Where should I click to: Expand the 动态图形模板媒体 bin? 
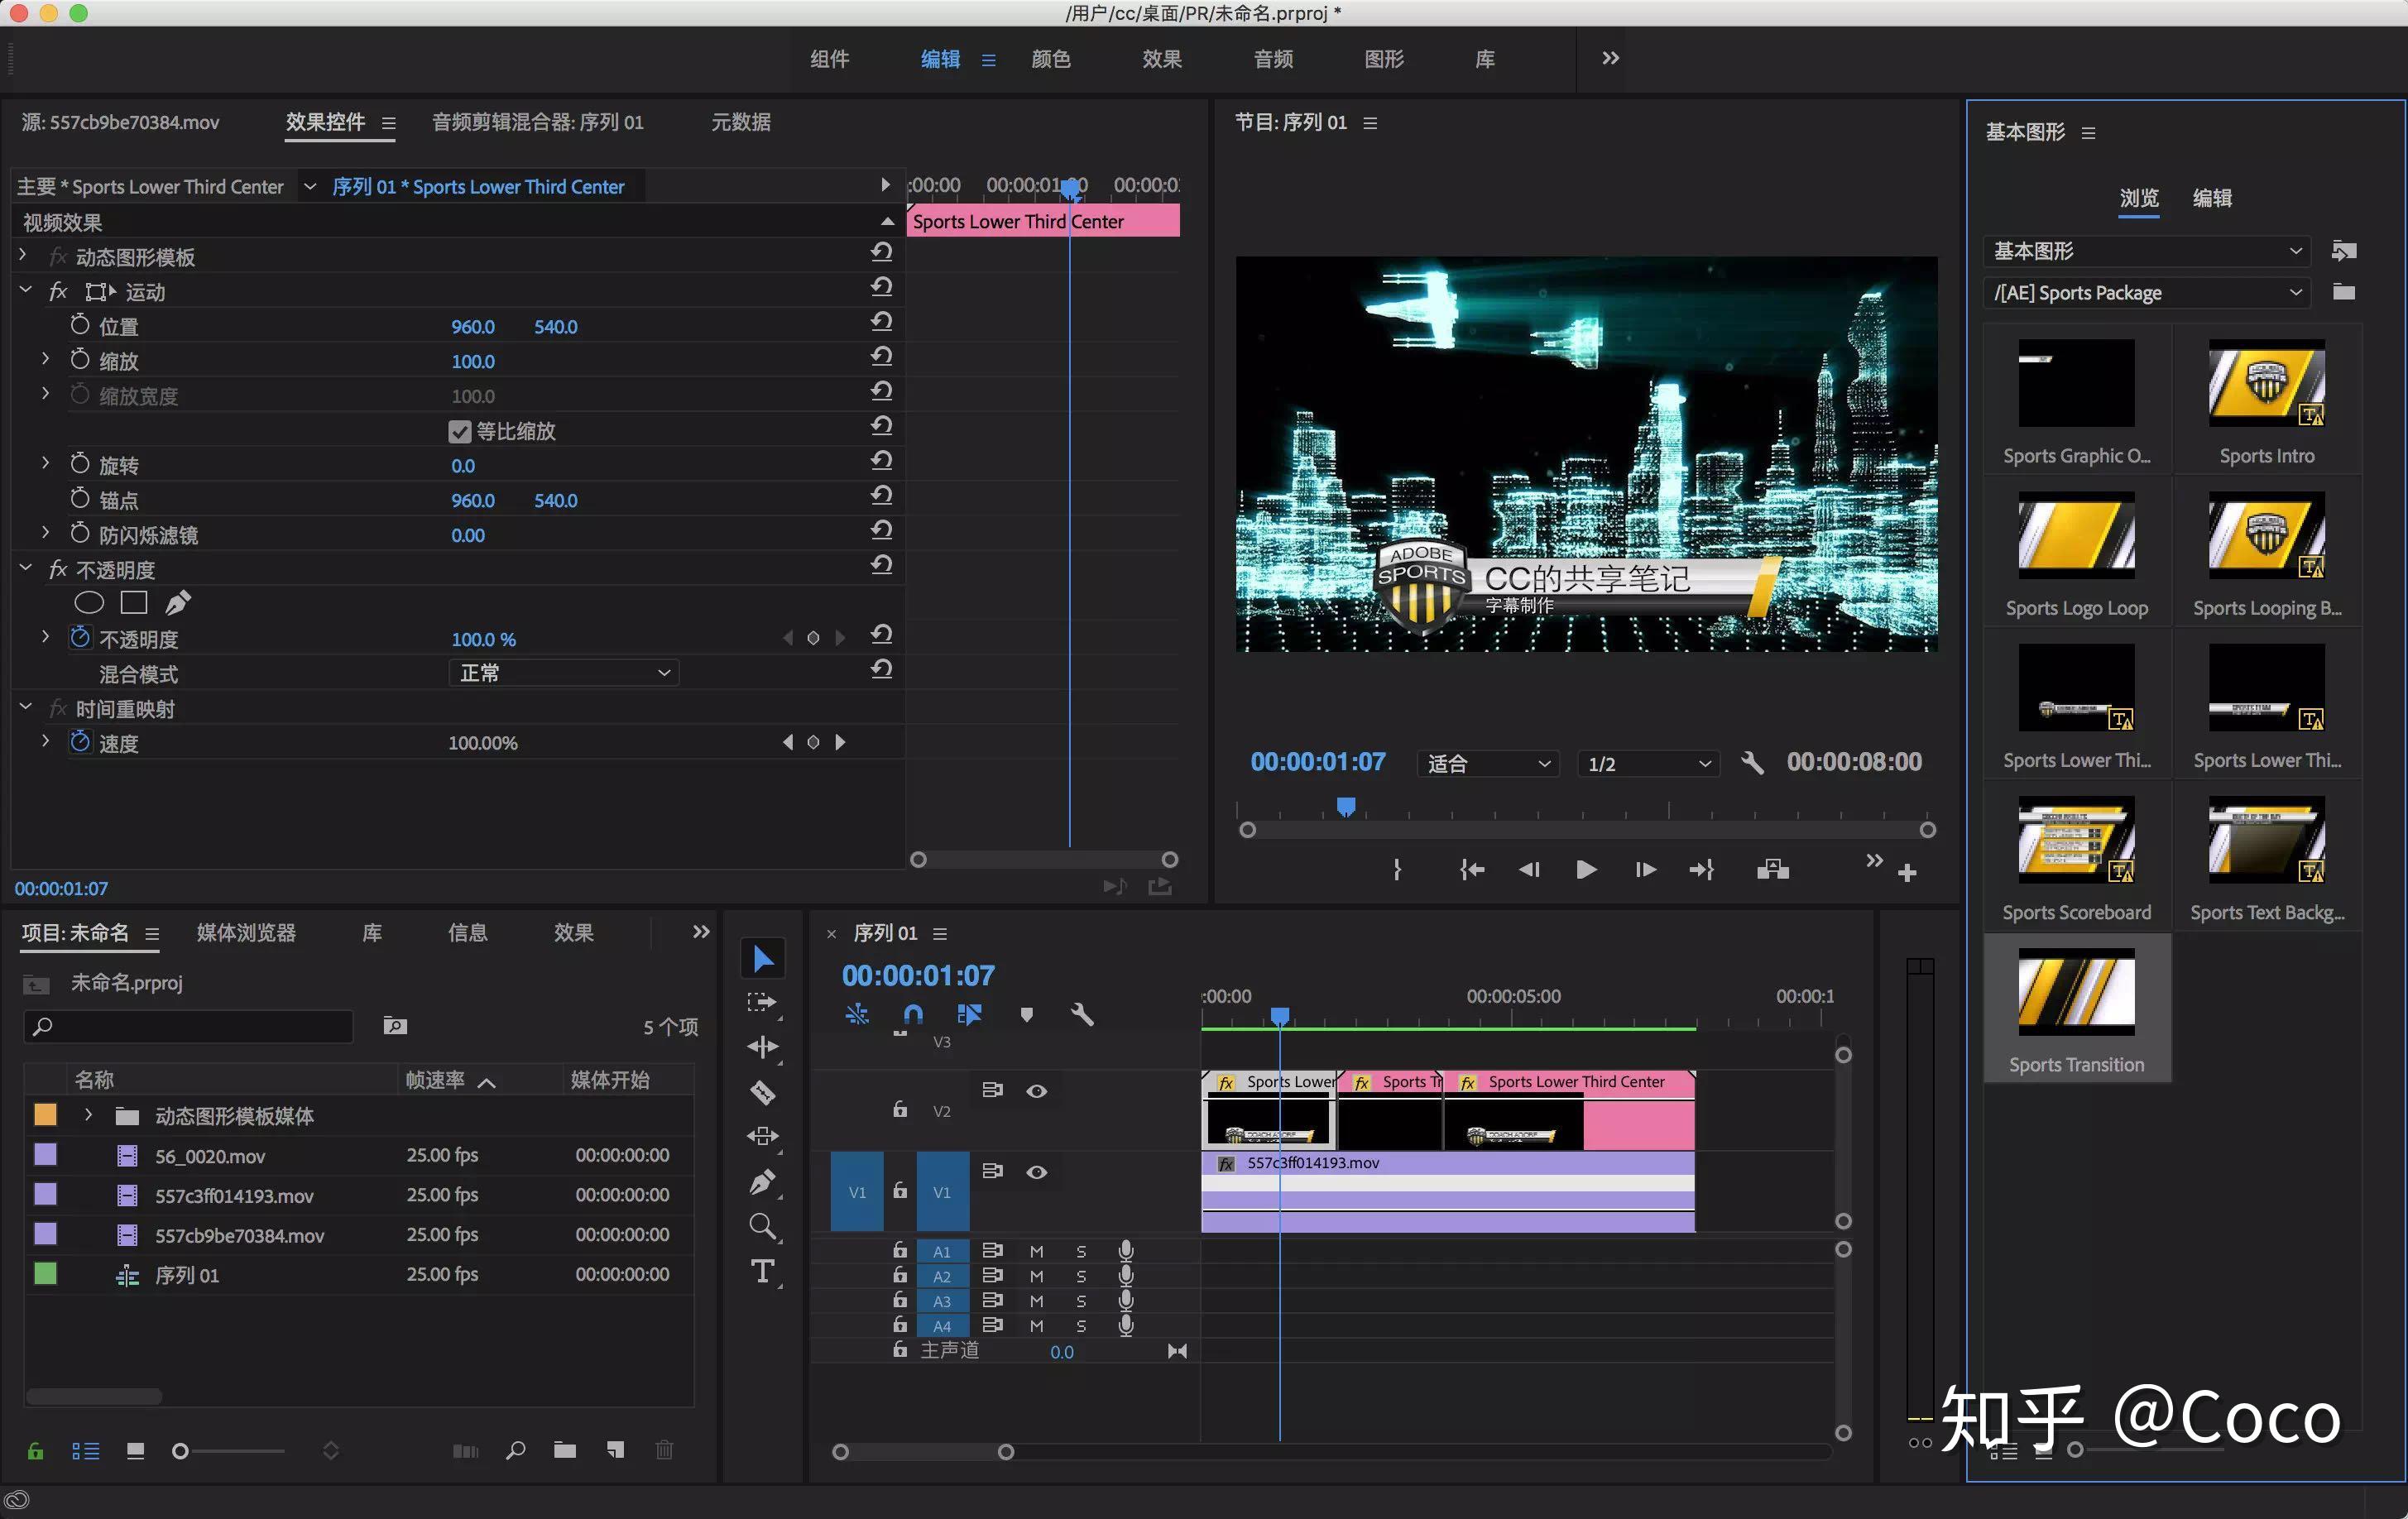pyautogui.click(x=88, y=1115)
